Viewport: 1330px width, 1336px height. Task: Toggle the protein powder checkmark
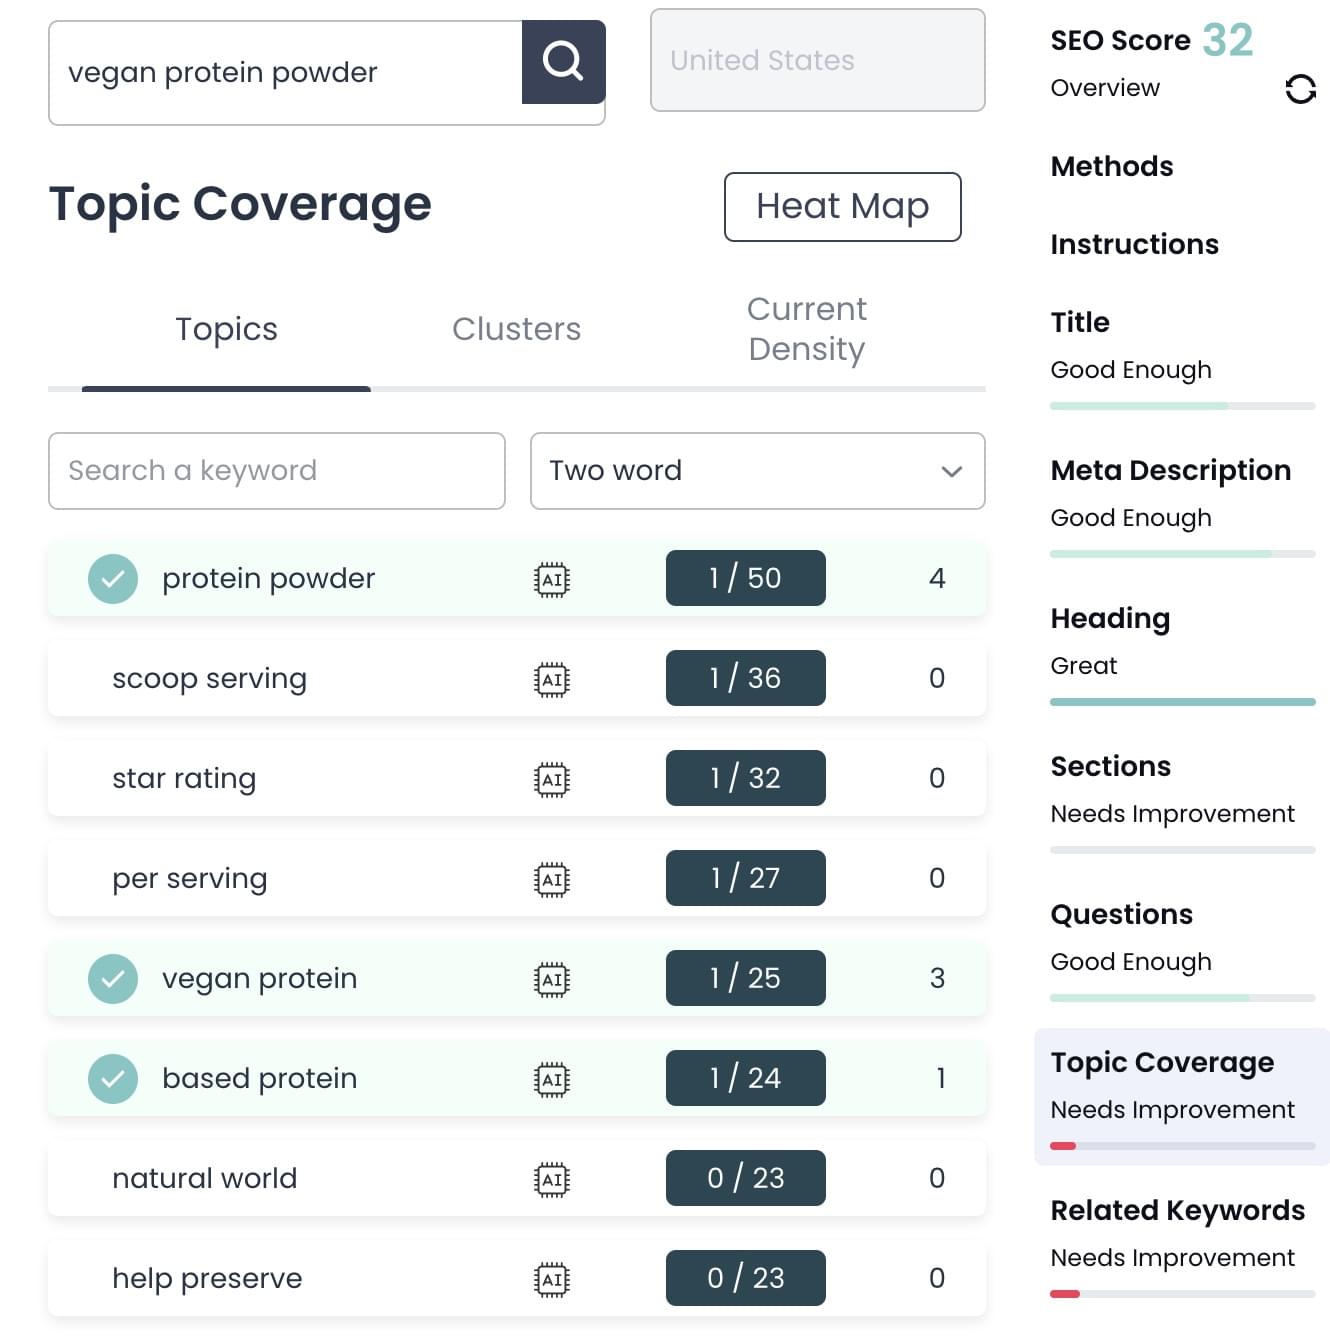click(113, 579)
